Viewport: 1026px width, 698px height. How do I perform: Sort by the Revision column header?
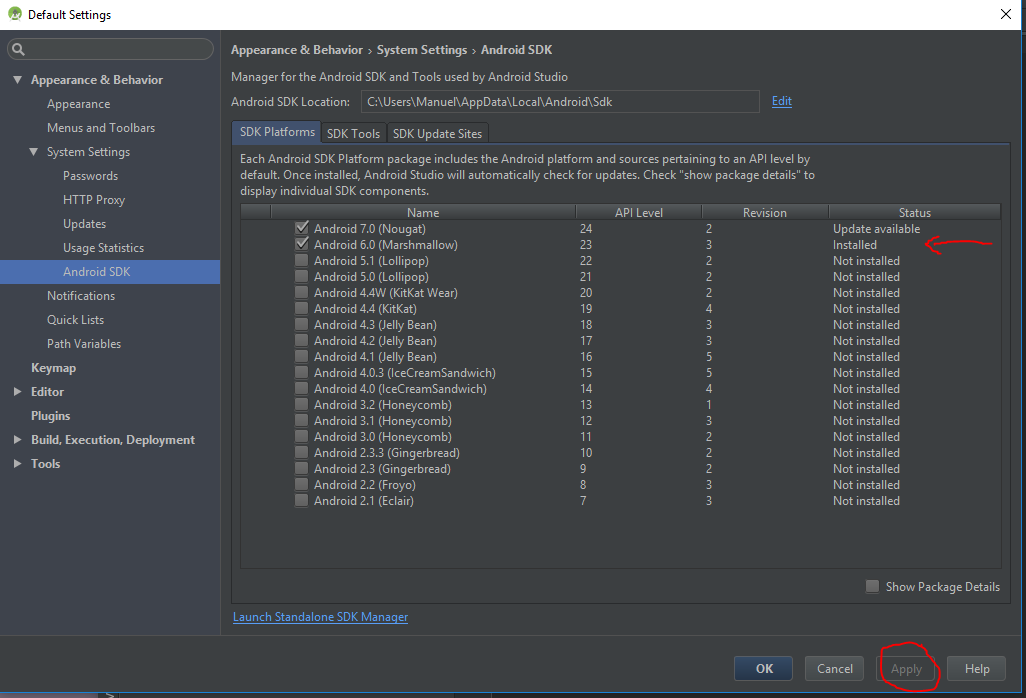[765, 212]
